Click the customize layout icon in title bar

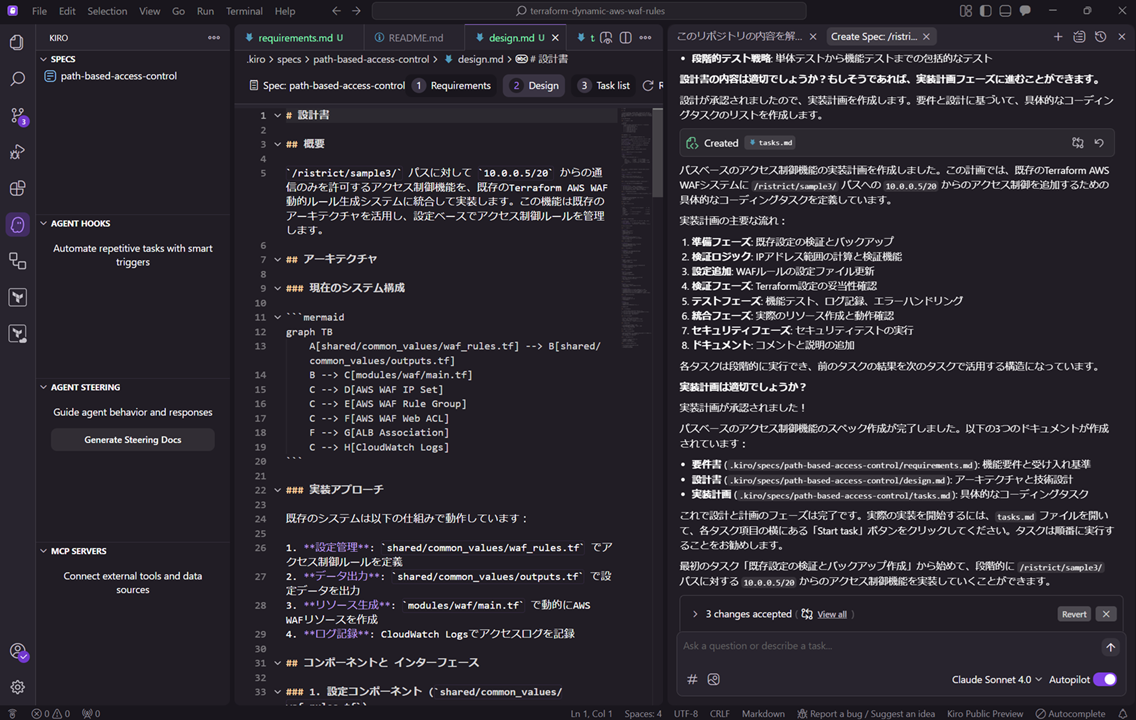[966, 11]
